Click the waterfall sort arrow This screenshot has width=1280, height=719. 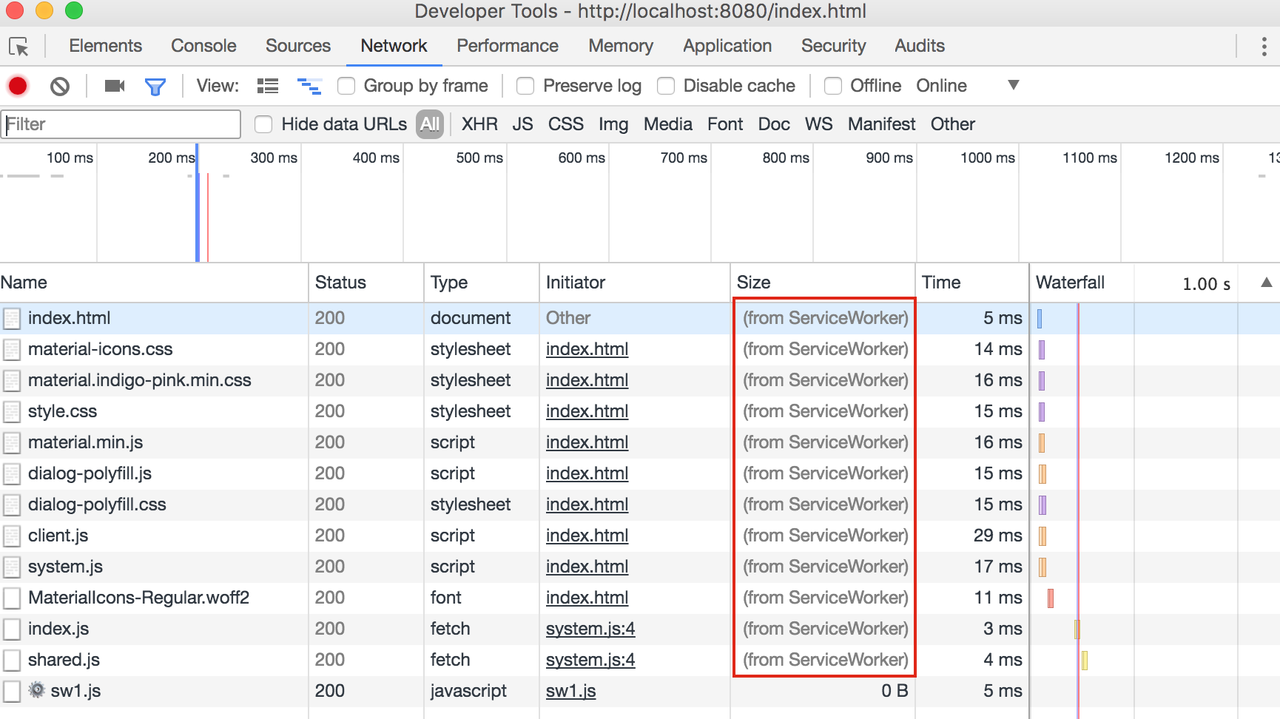tap(1266, 283)
